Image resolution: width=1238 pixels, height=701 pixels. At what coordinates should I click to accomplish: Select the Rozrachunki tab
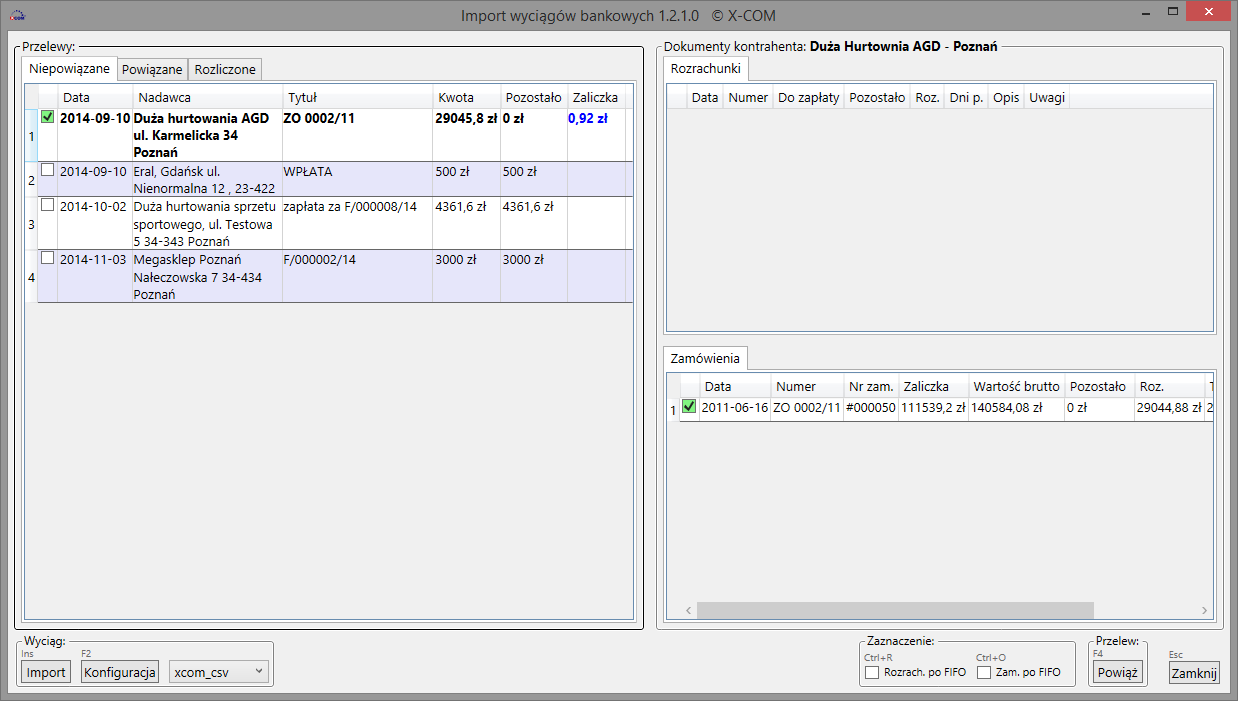[706, 69]
